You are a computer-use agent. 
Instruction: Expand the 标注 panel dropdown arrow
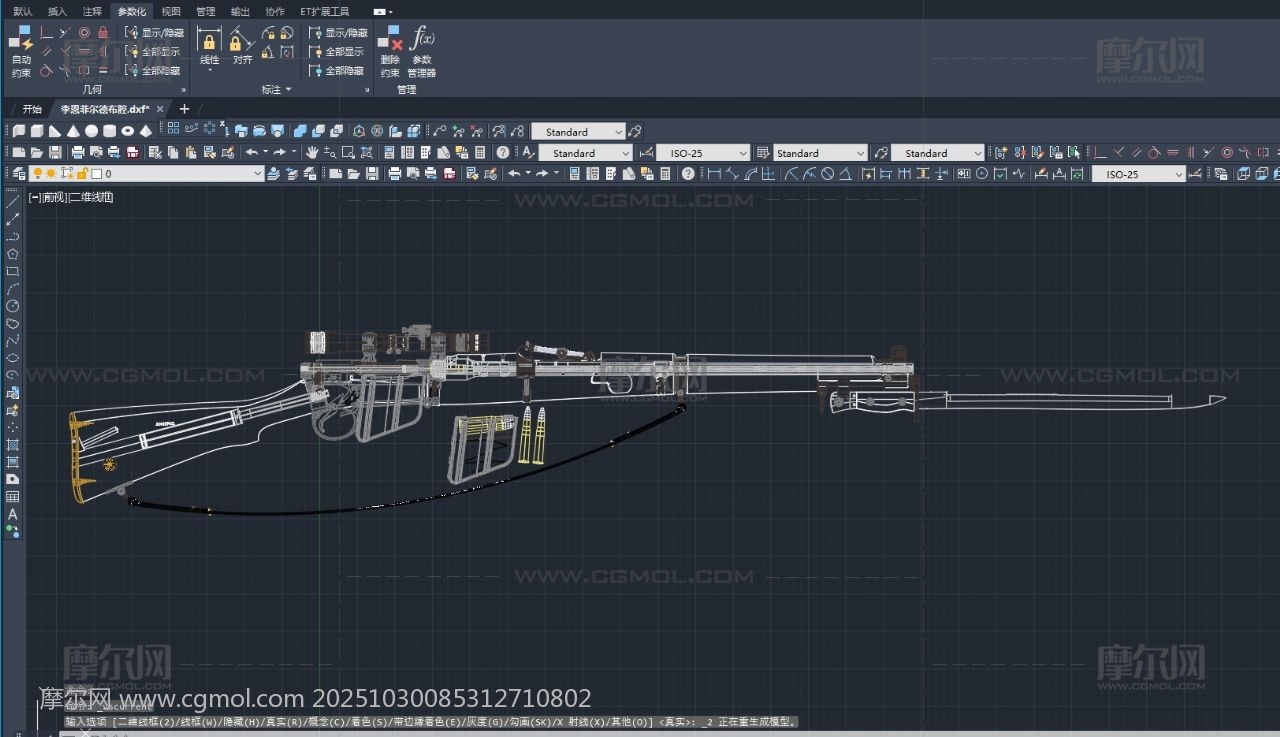coord(289,90)
